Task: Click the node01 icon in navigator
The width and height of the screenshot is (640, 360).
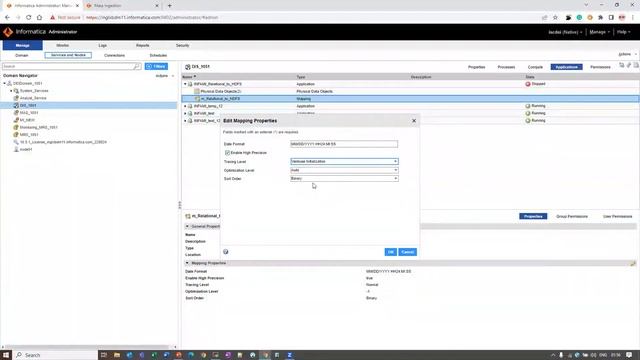Action: point(16,149)
